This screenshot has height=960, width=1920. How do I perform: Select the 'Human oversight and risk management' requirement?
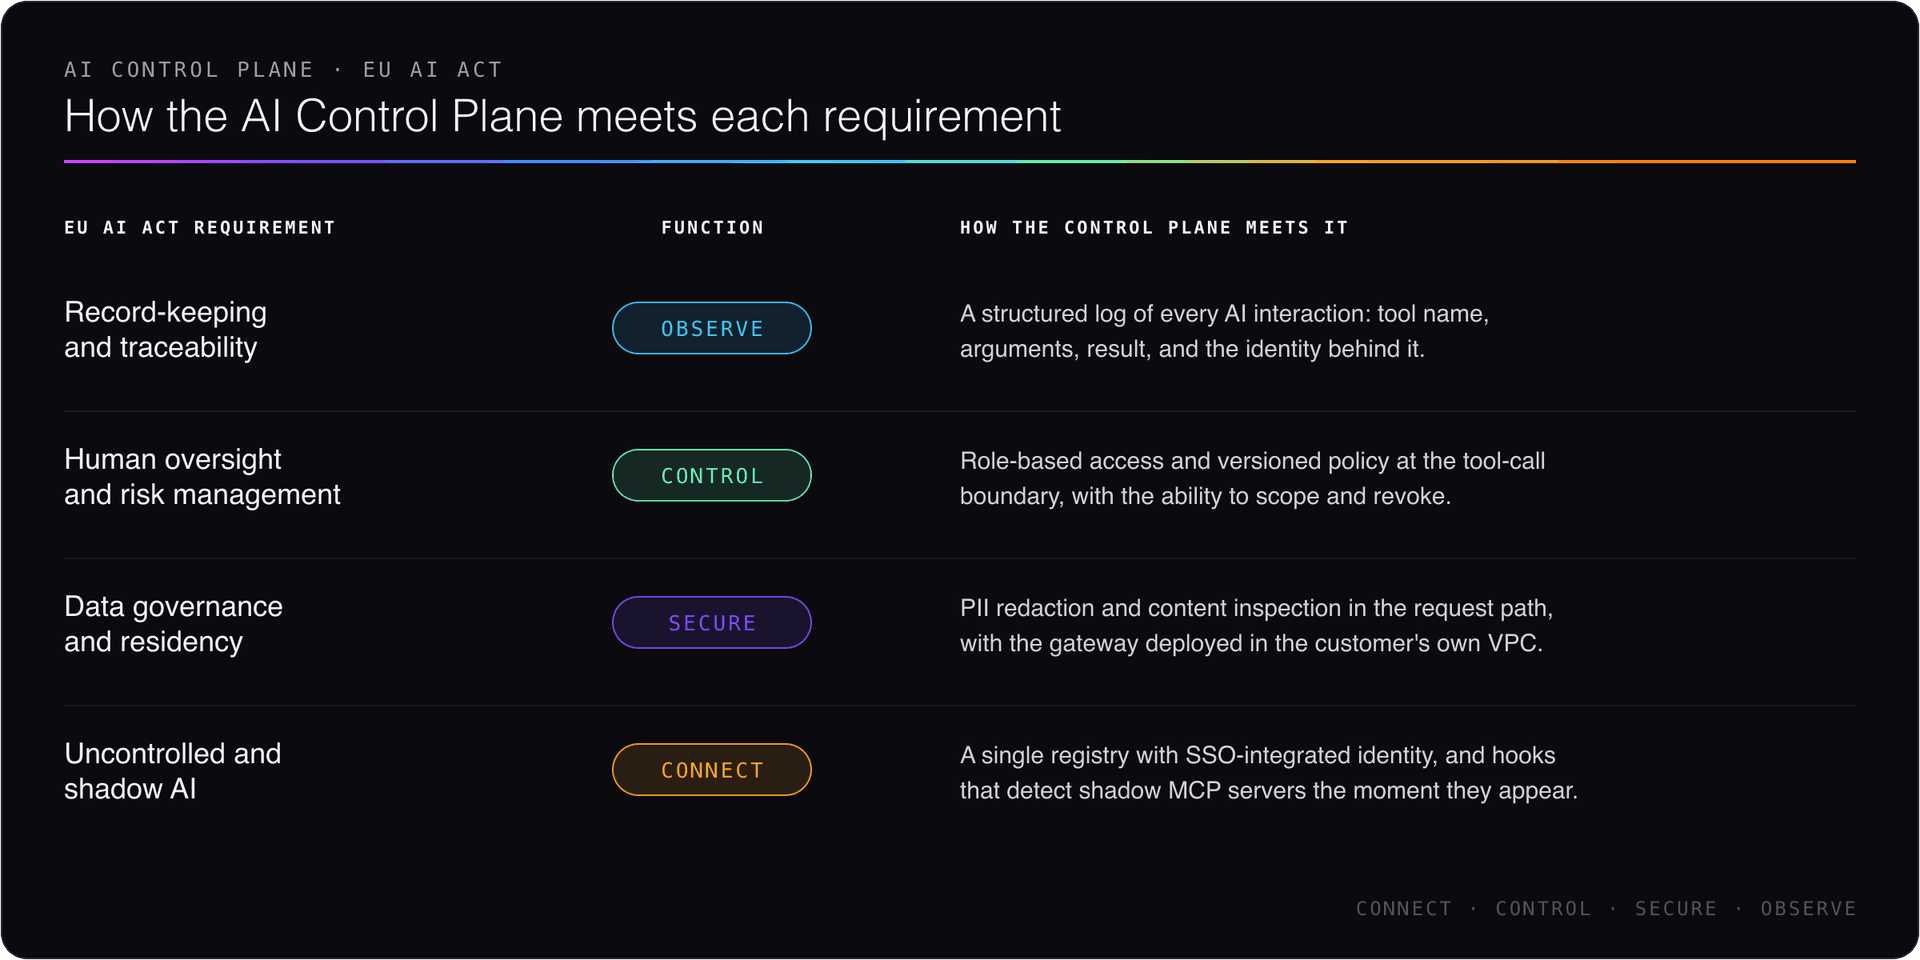(202, 476)
